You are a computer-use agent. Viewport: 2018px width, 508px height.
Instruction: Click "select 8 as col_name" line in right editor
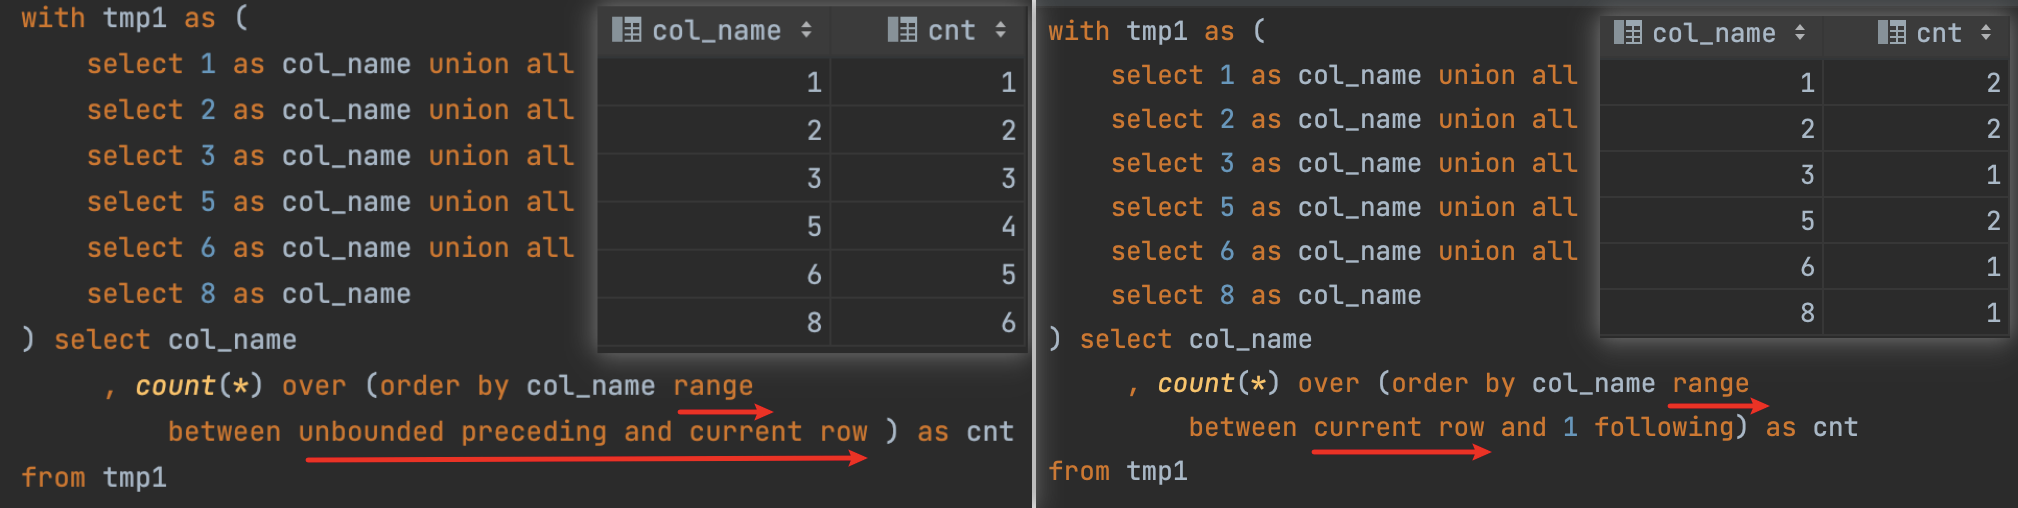(1265, 296)
